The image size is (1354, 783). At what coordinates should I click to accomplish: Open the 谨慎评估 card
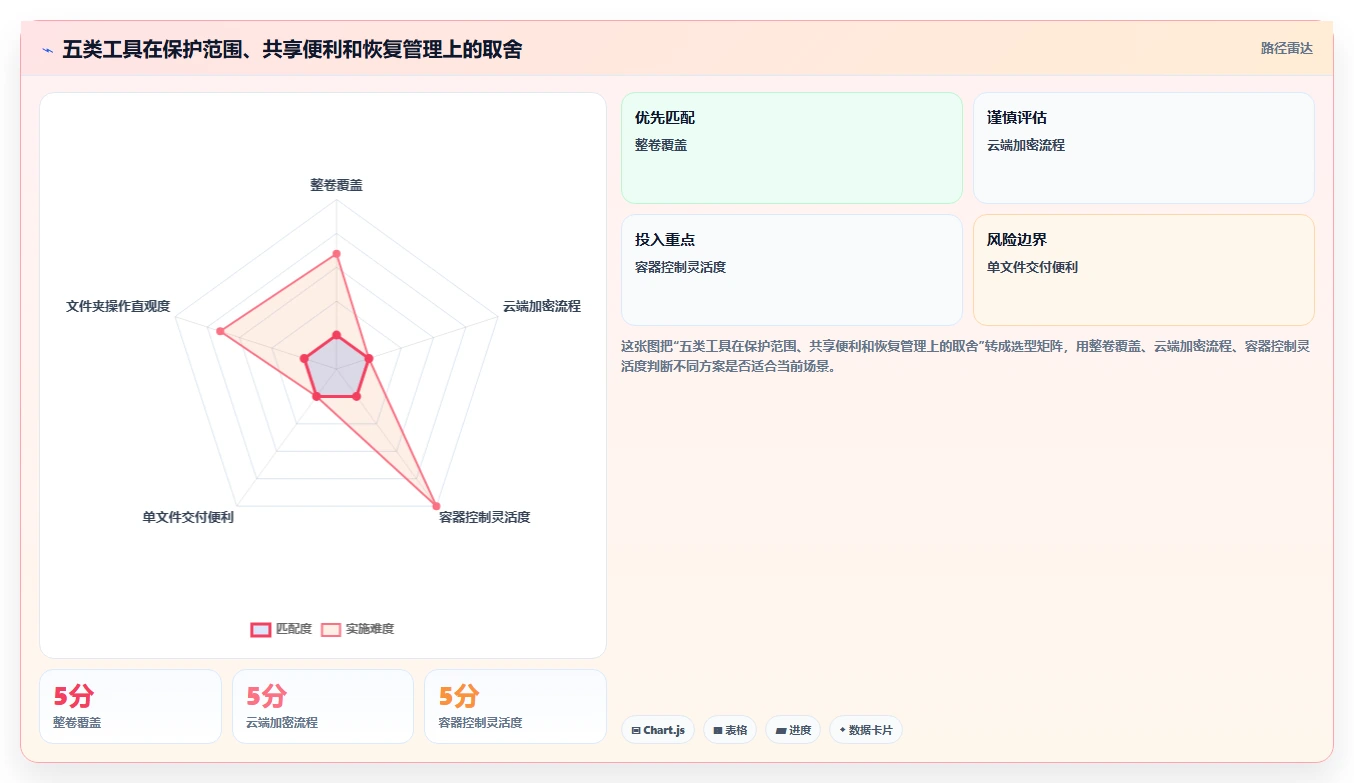point(1144,148)
